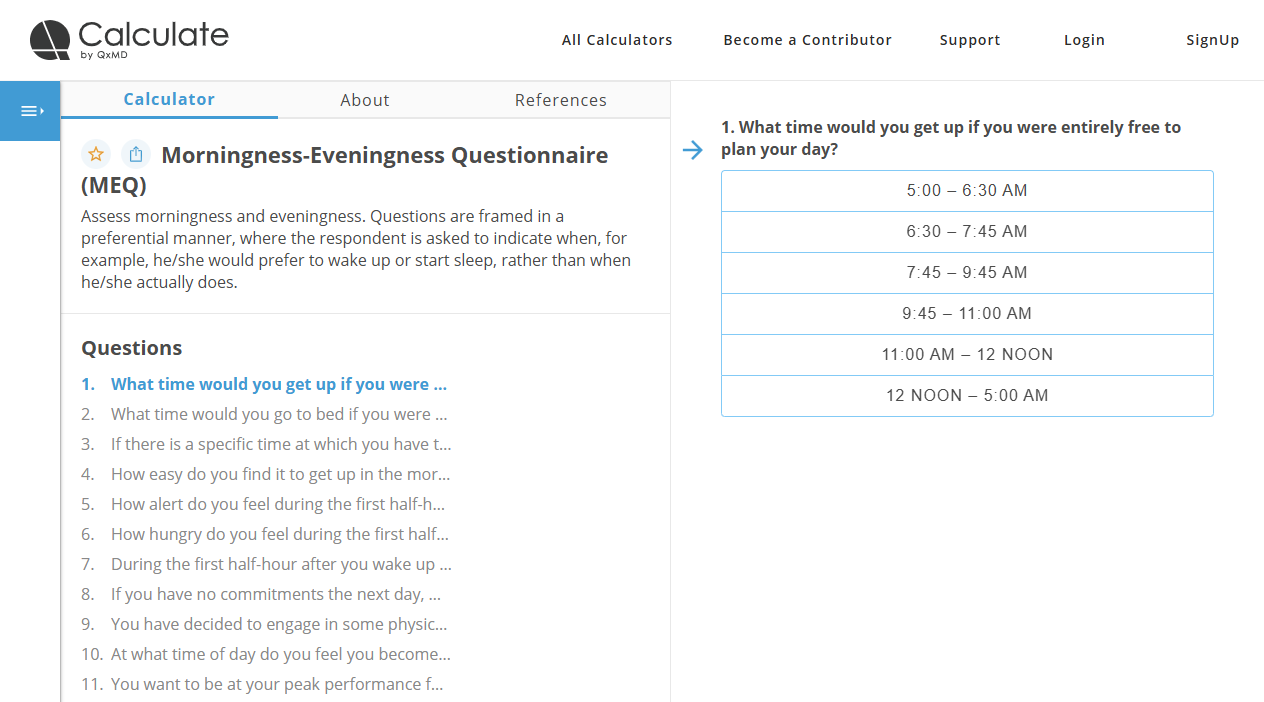This screenshot has width=1264, height=702.
Task: Choose the 7:45 – 9:45 AM option
Action: point(967,273)
